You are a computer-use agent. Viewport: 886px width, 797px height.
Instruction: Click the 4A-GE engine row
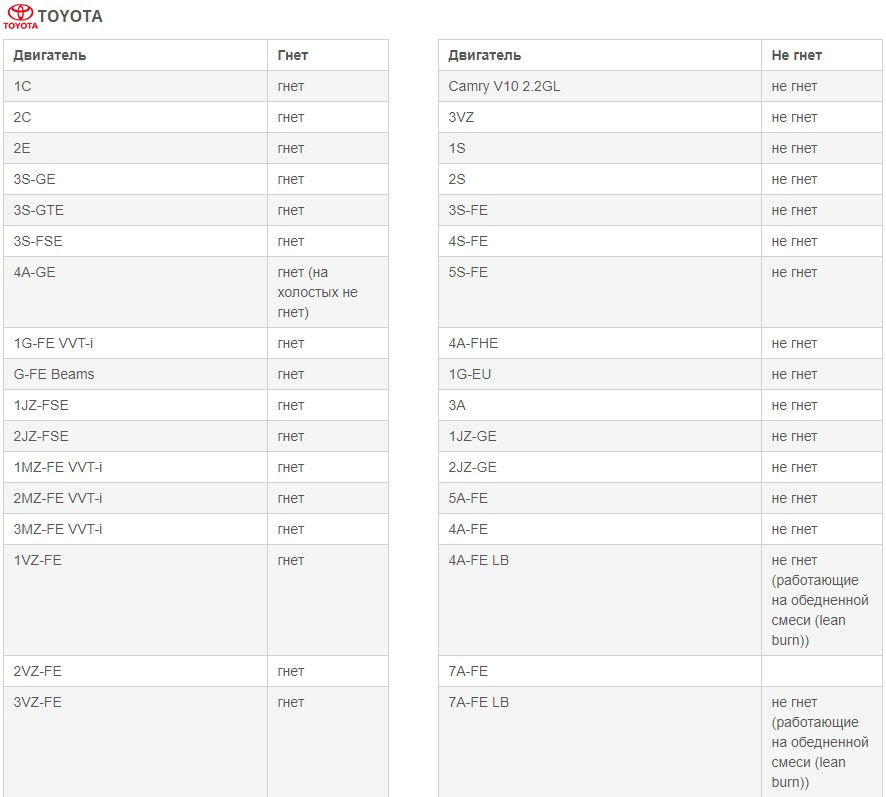[x=35, y=272]
